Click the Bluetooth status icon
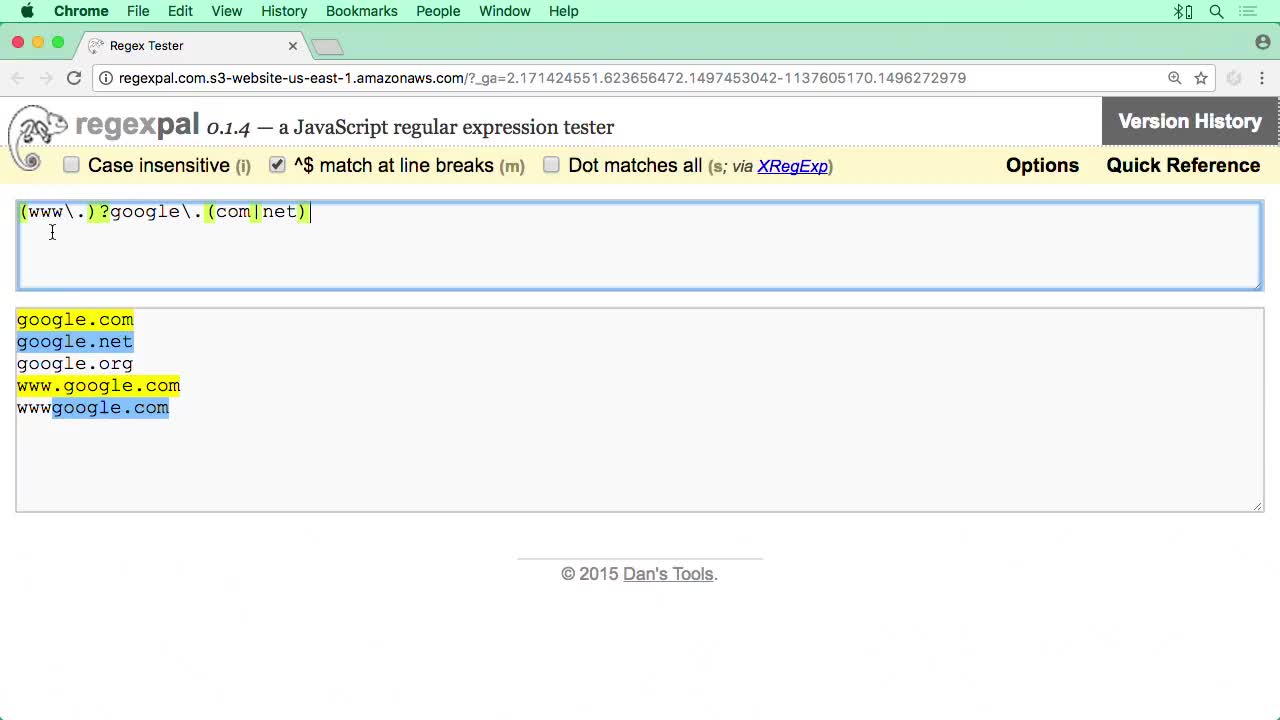Image resolution: width=1280 pixels, height=720 pixels. click(x=1183, y=11)
